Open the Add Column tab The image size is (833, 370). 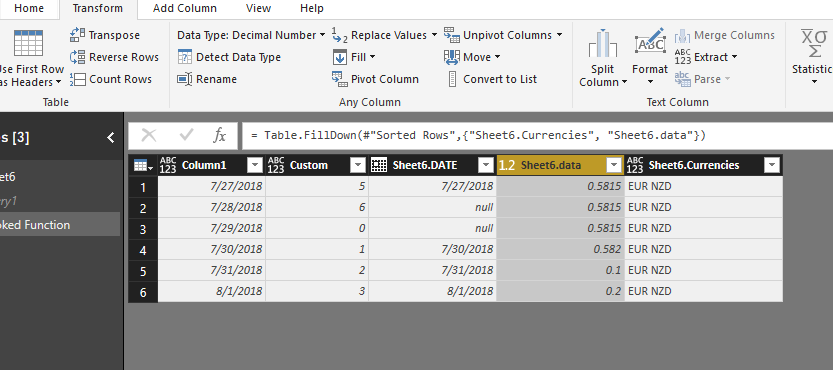[185, 9]
